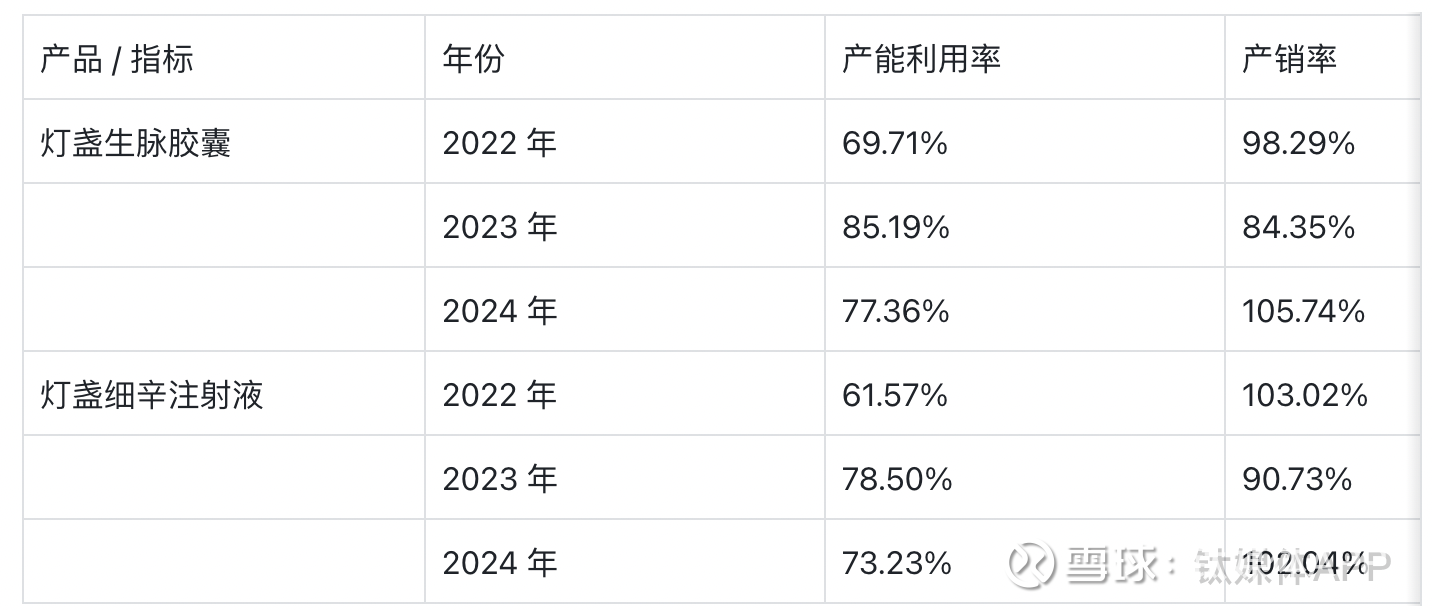
Task: Select the 61.57% utilization cell
Action: tap(895, 396)
